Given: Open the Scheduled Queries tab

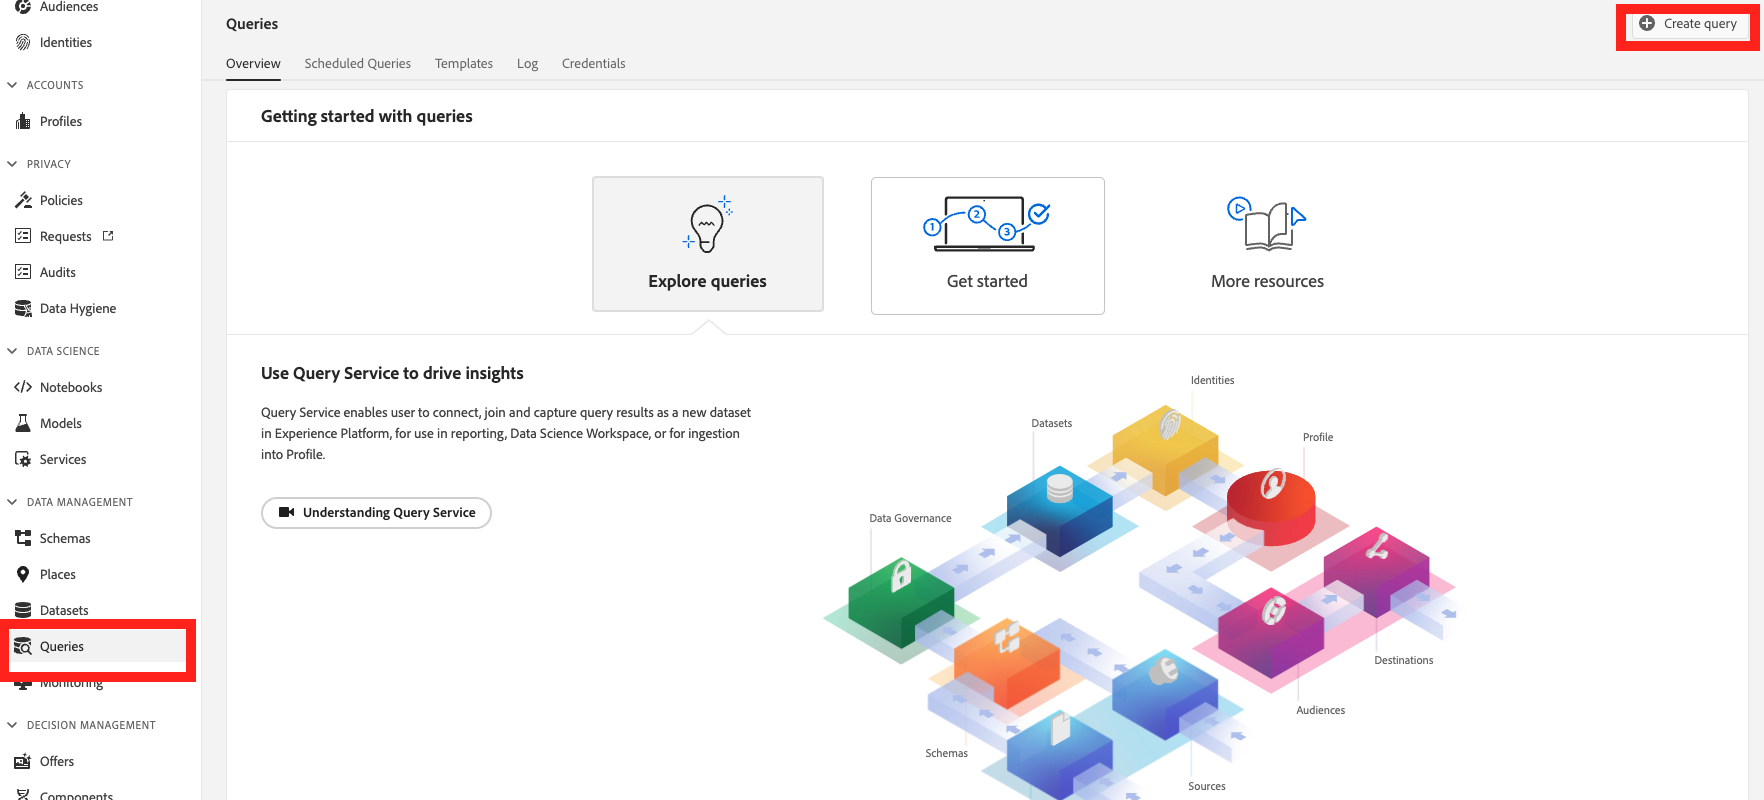Looking at the screenshot, I should [x=357, y=63].
